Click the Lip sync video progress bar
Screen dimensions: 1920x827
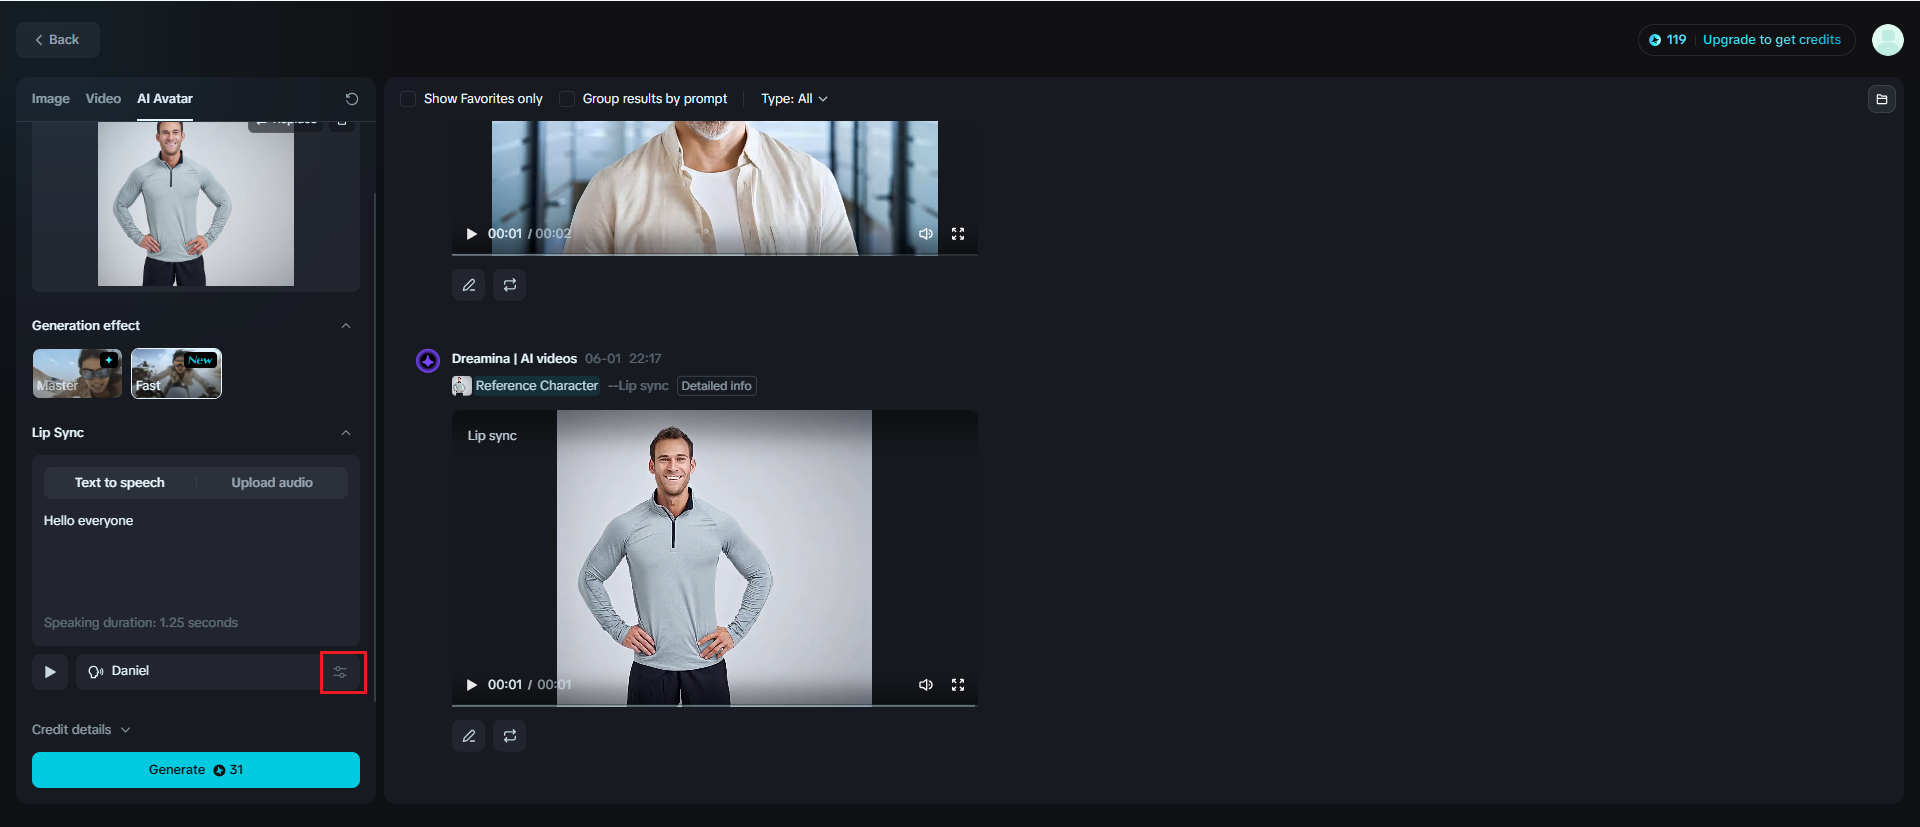coord(714,706)
